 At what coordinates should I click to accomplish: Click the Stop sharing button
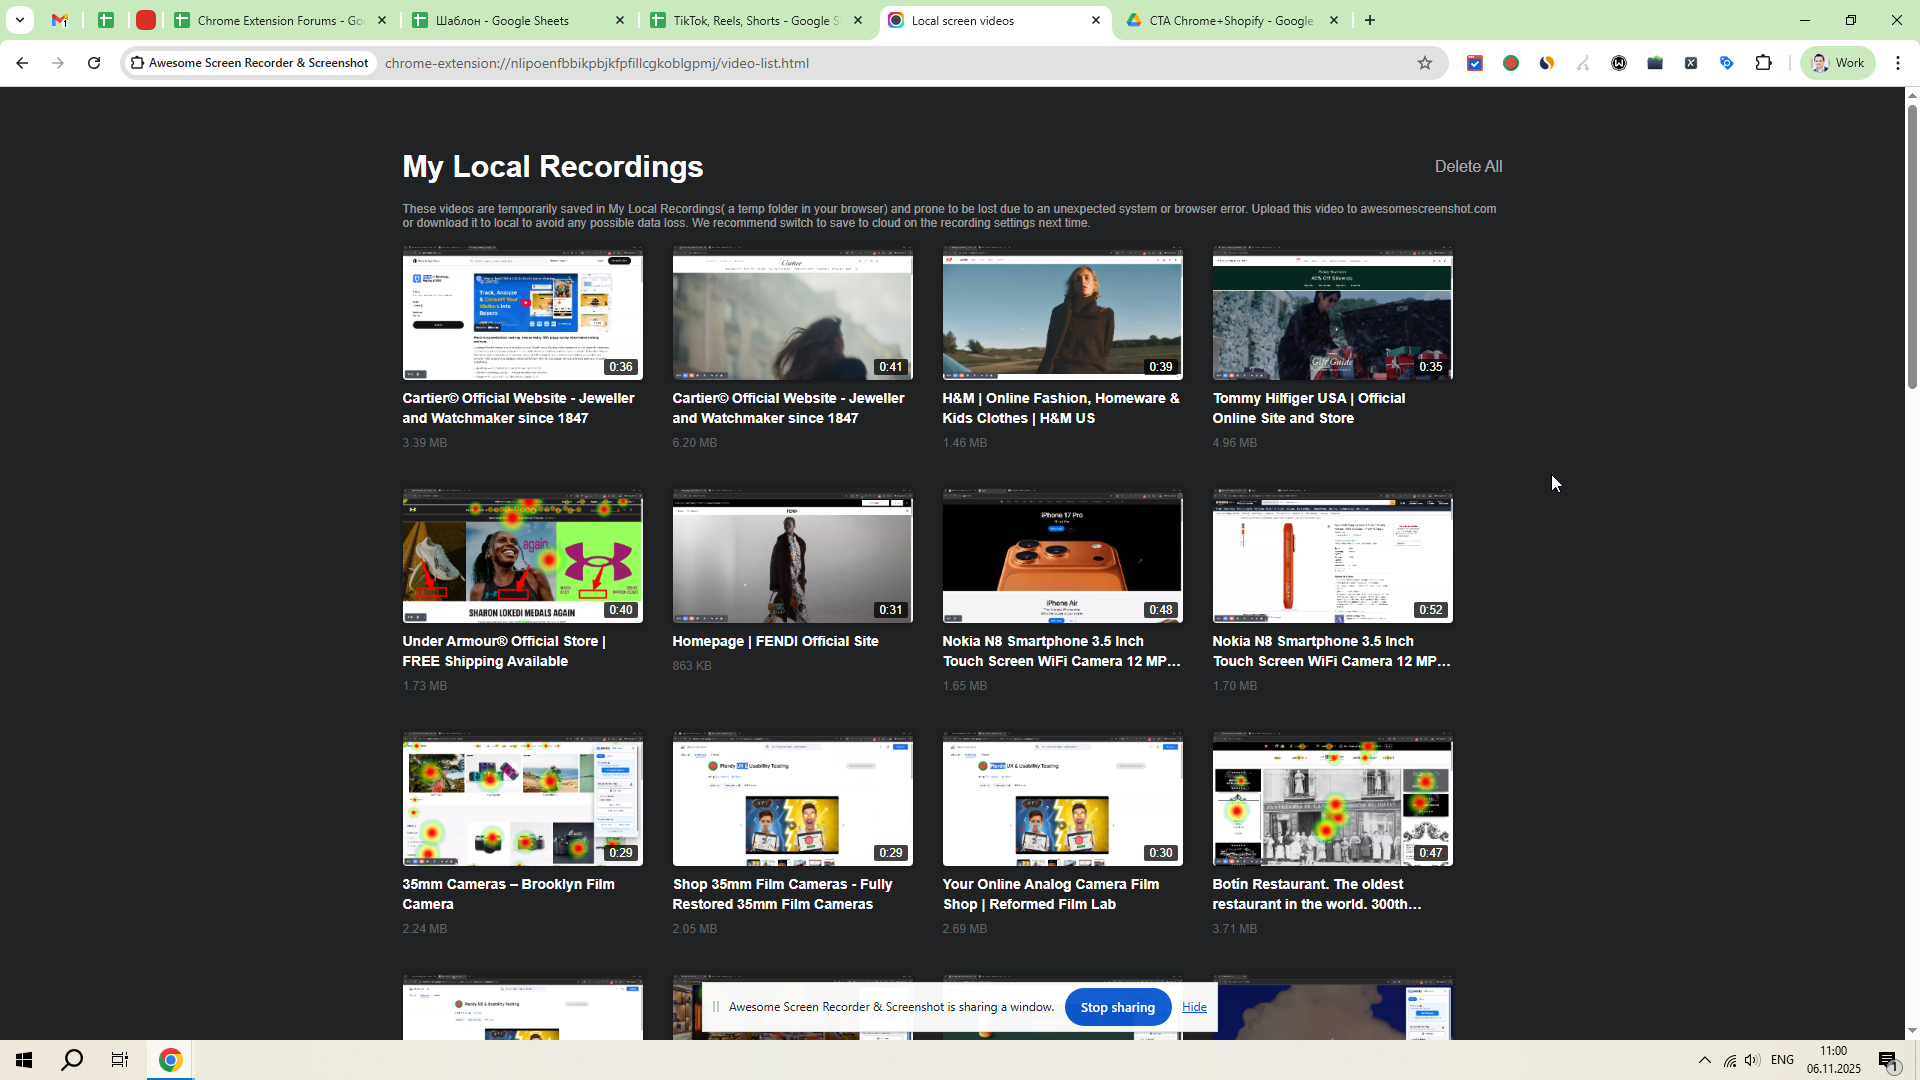1117,1007
